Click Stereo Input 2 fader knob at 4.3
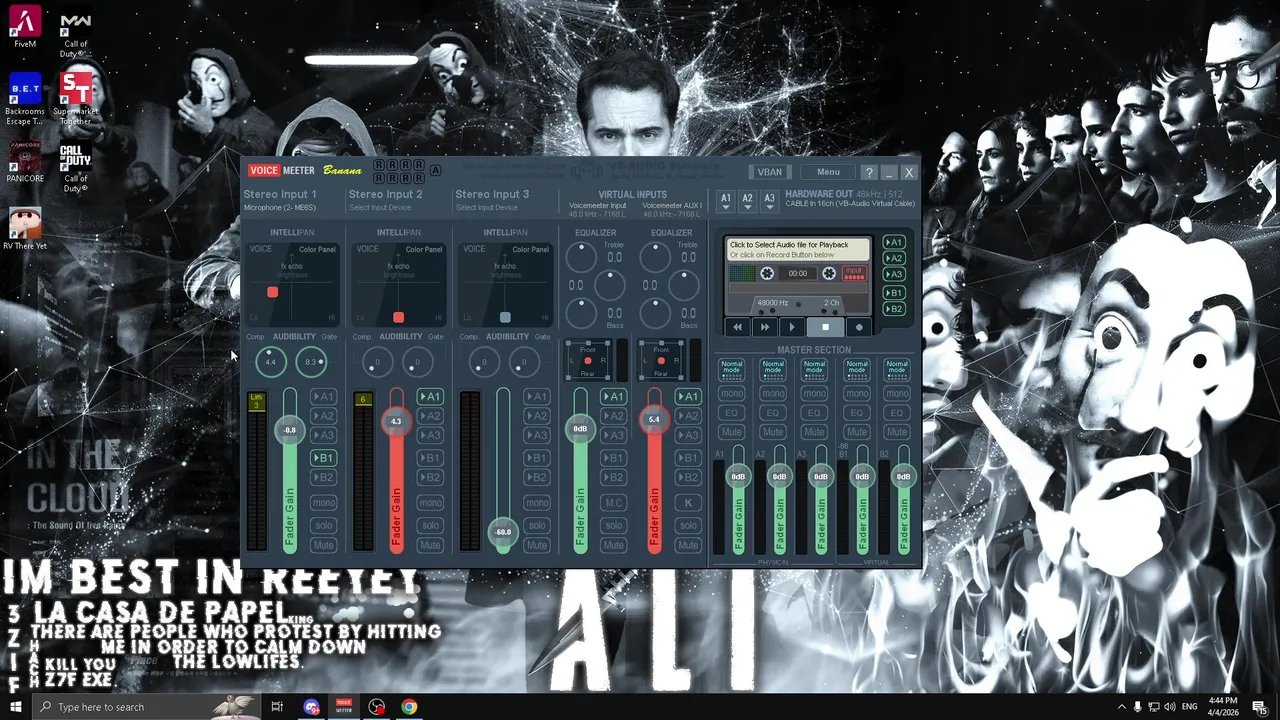This screenshot has height=720, width=1280. click(396, 421)
